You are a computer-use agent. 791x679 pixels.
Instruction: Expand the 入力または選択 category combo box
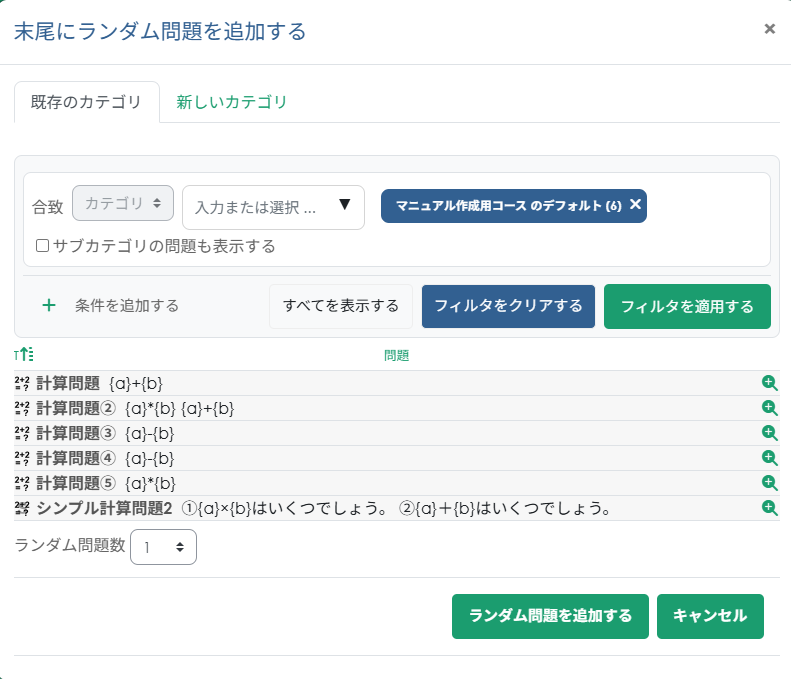pos(344,205)
